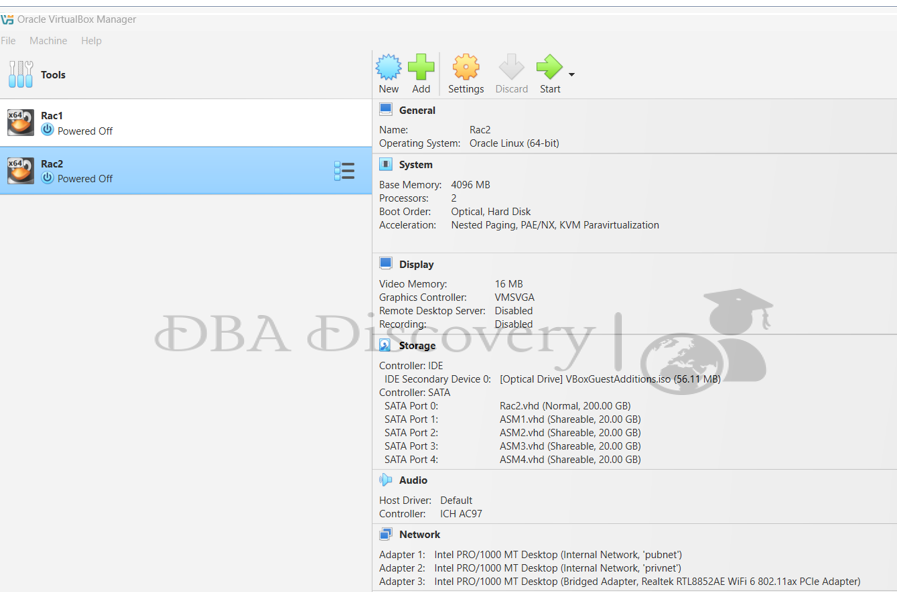
Task: Open the File menu
Action: point(8,41)
